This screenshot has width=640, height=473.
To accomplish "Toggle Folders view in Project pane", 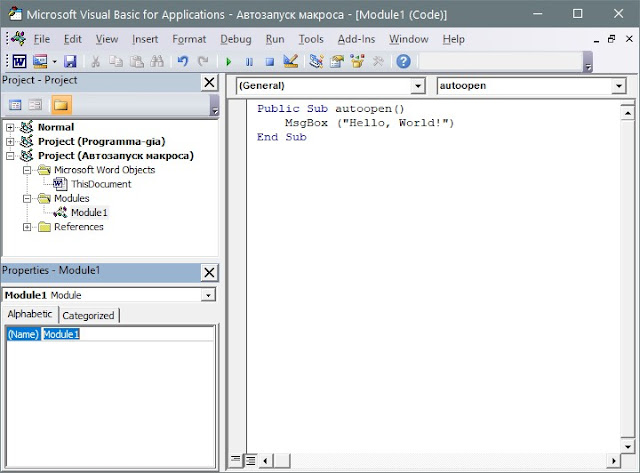I will [61, 105].
